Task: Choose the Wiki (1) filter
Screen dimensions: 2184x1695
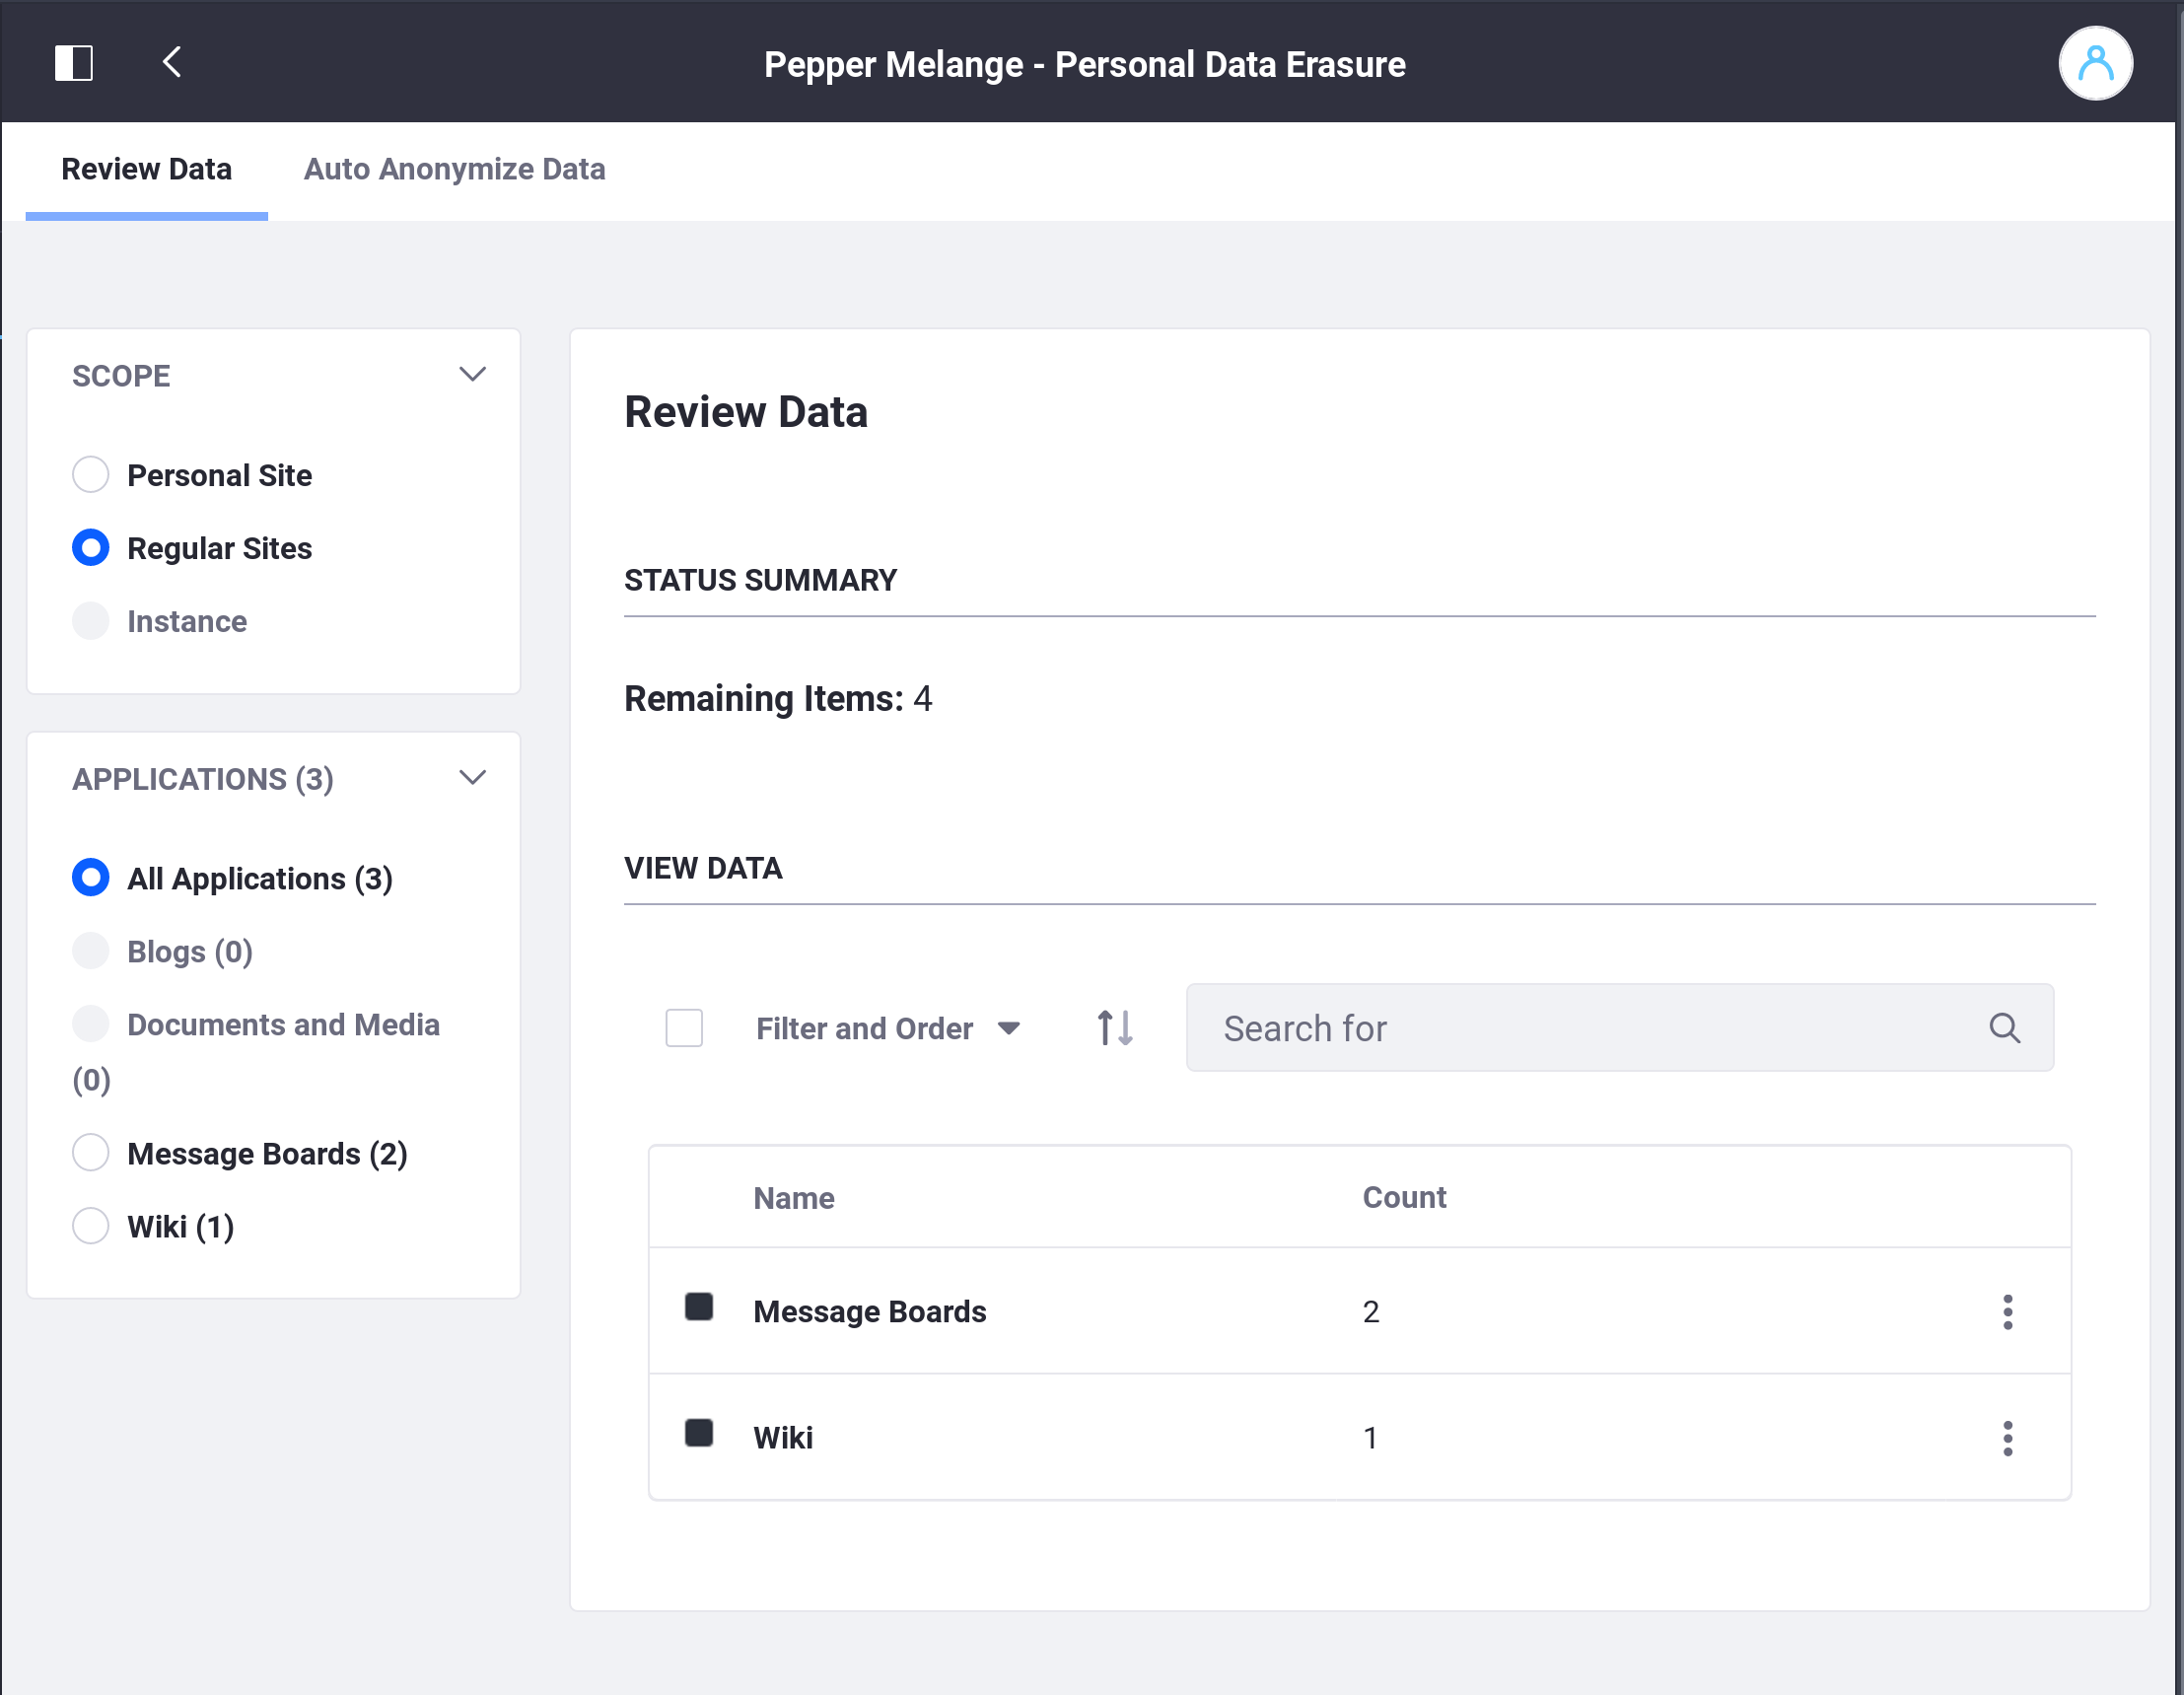Action: tap(91, 1225)
